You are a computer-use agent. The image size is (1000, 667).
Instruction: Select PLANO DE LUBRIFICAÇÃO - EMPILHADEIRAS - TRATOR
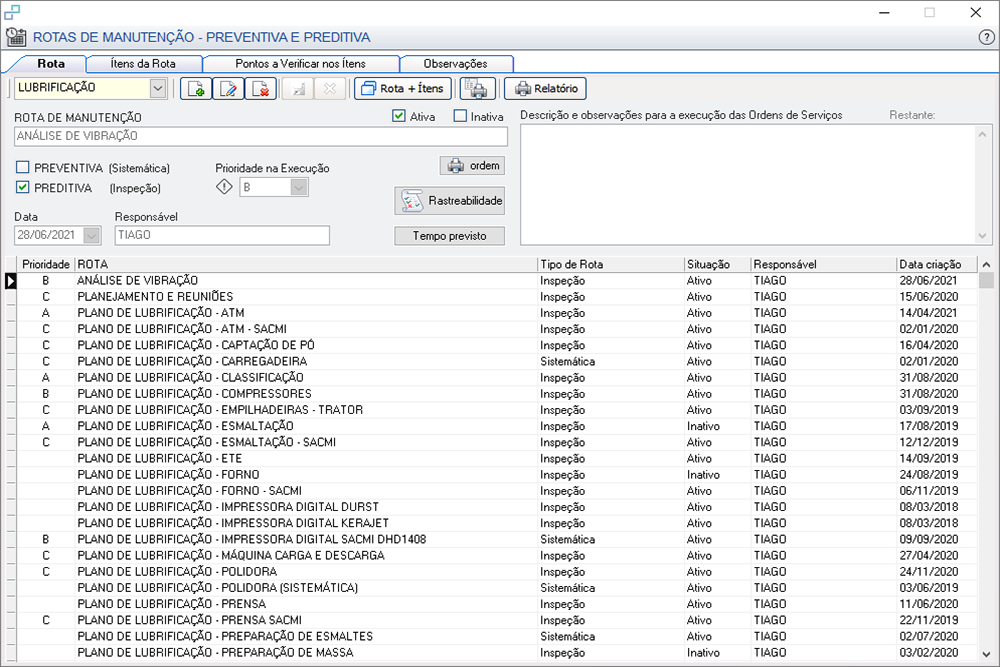[497, 410]
